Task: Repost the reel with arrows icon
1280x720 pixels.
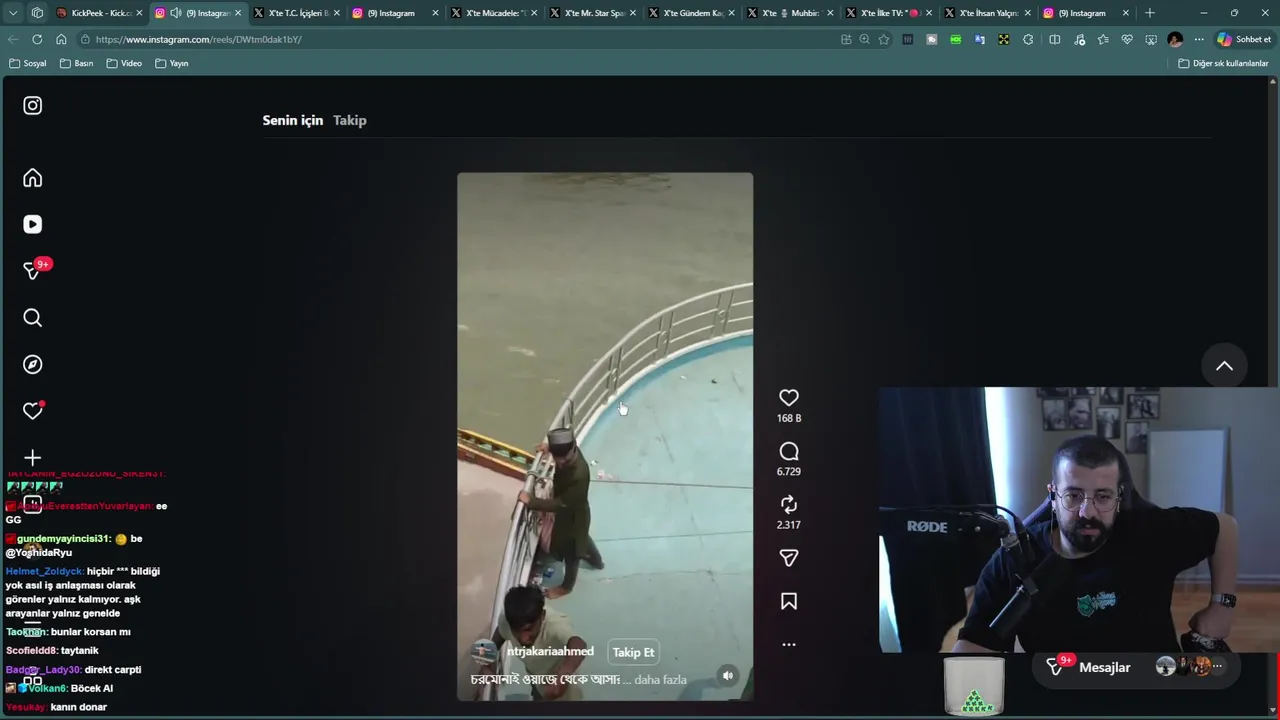Action: coord(789,504)
